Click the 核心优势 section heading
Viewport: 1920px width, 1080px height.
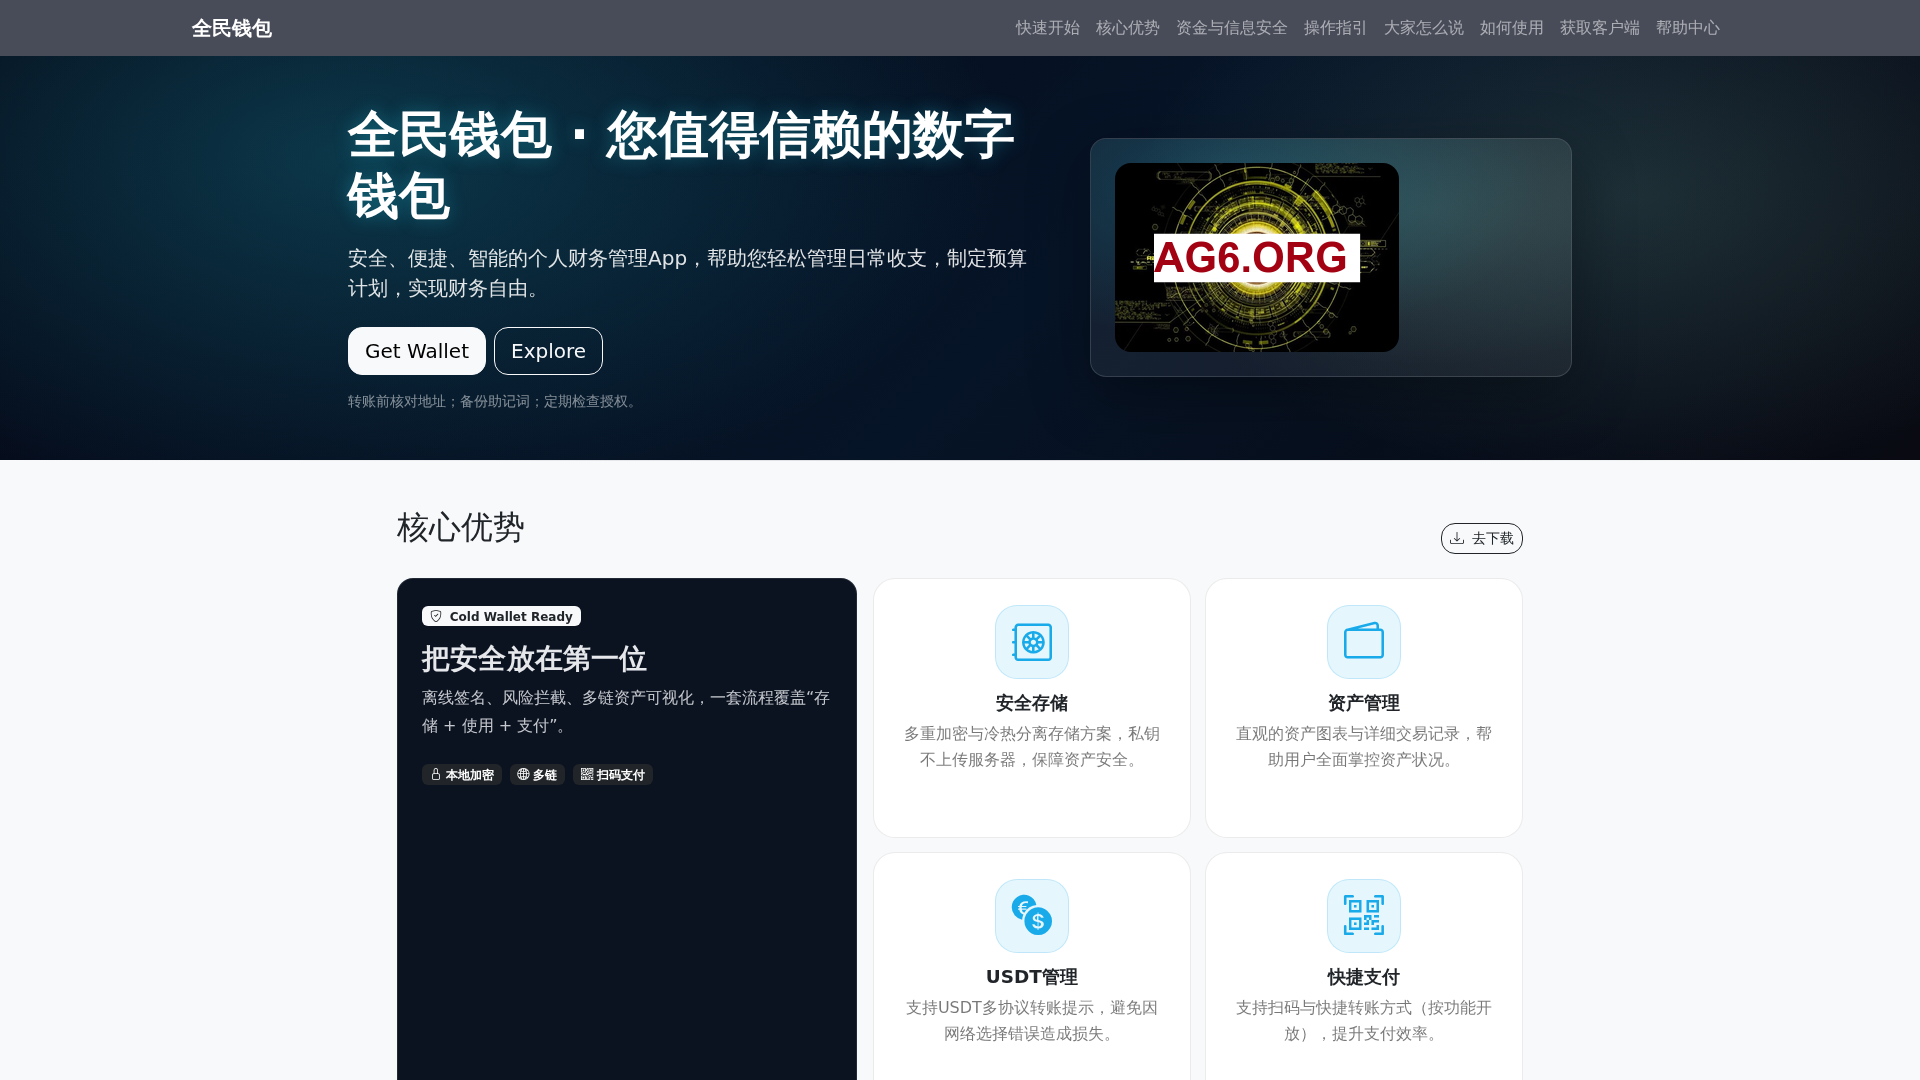click(x=460, y=527)
